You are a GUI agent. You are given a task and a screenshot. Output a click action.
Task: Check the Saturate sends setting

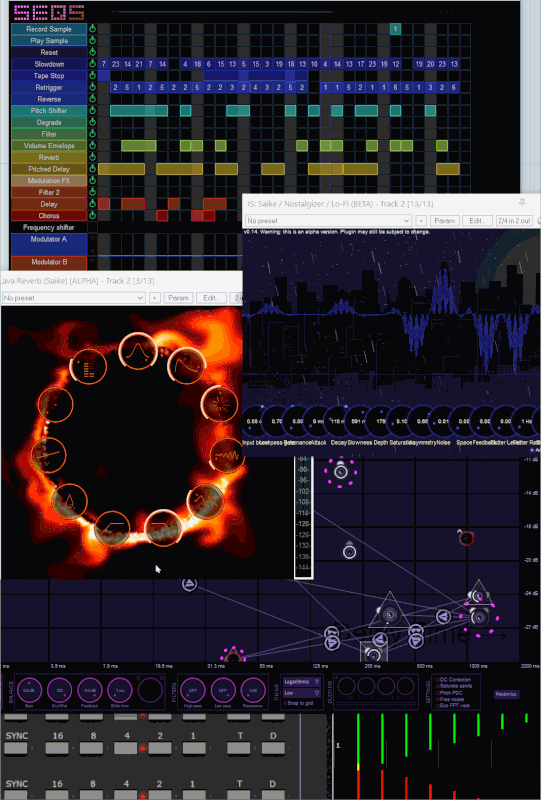click(x=438, y=686)
